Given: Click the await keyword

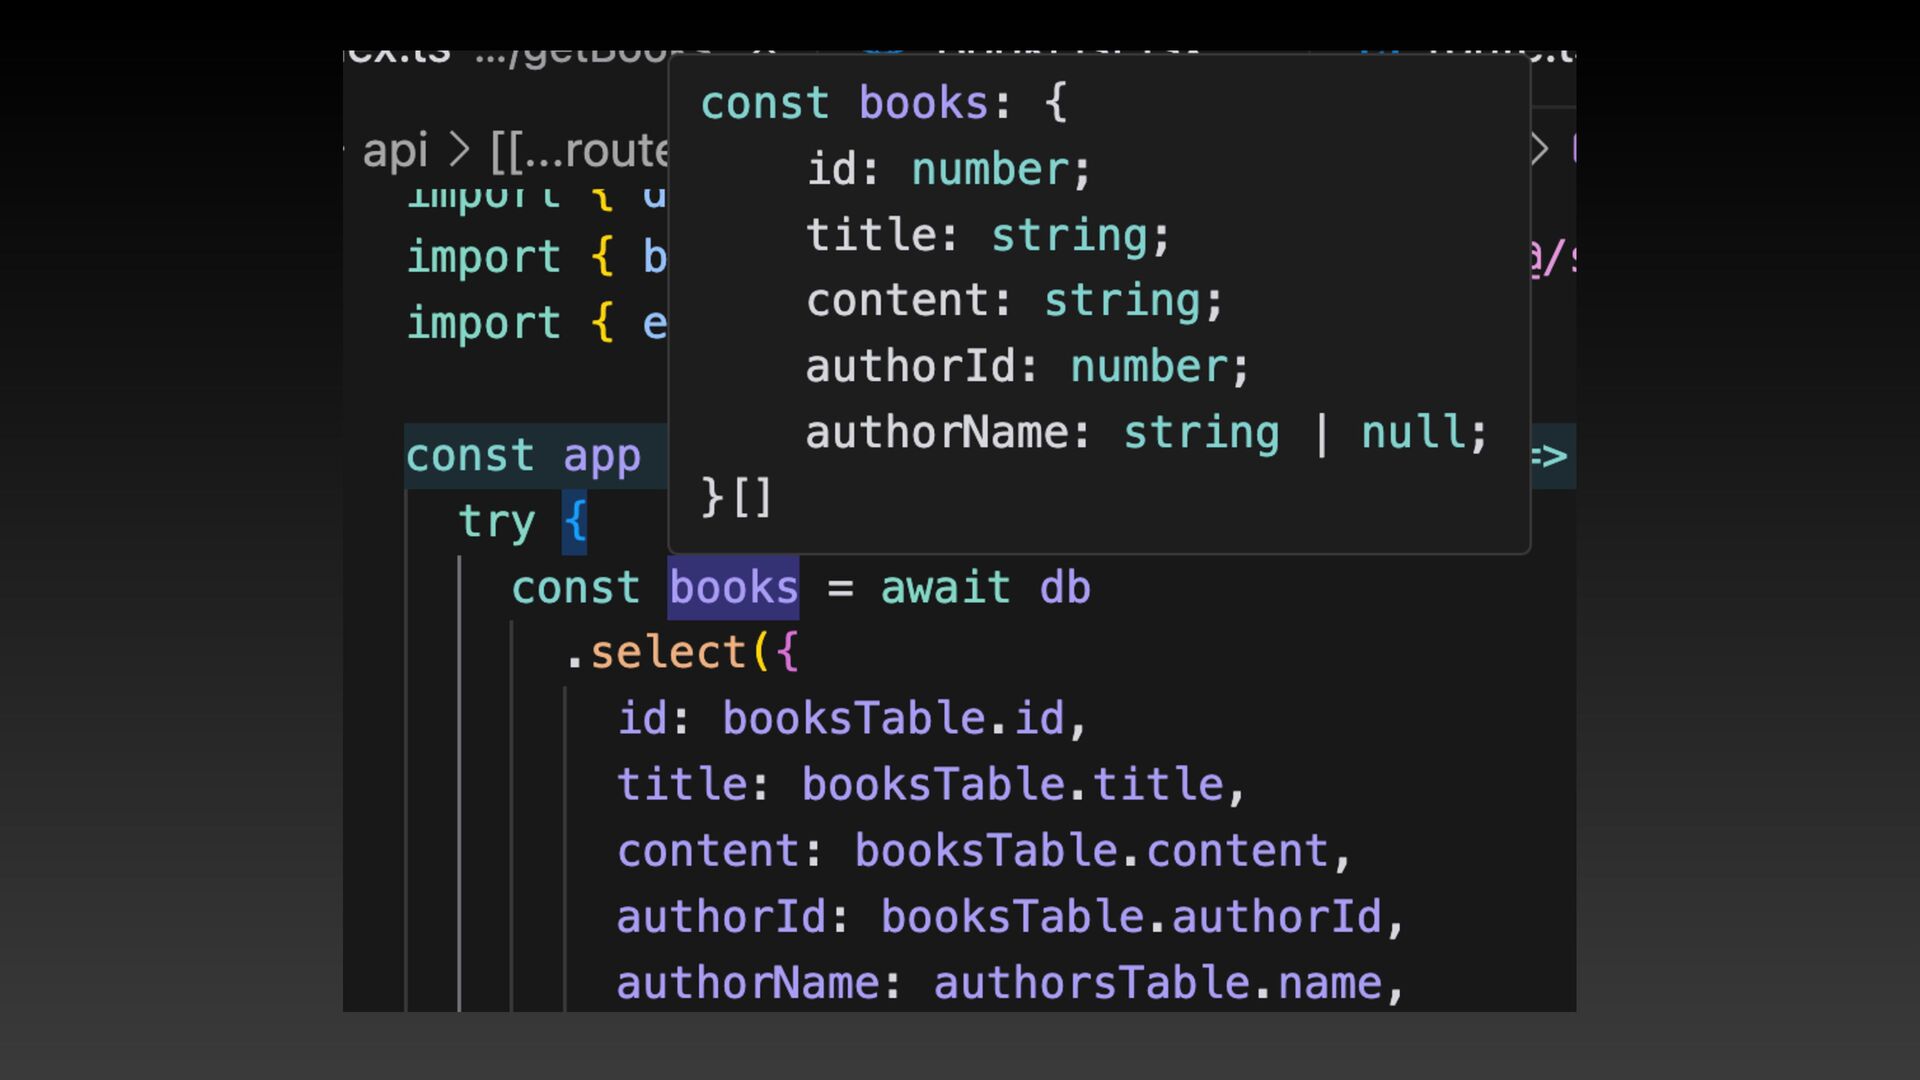Looking at the screenshot, I should (x=945, y=587).
